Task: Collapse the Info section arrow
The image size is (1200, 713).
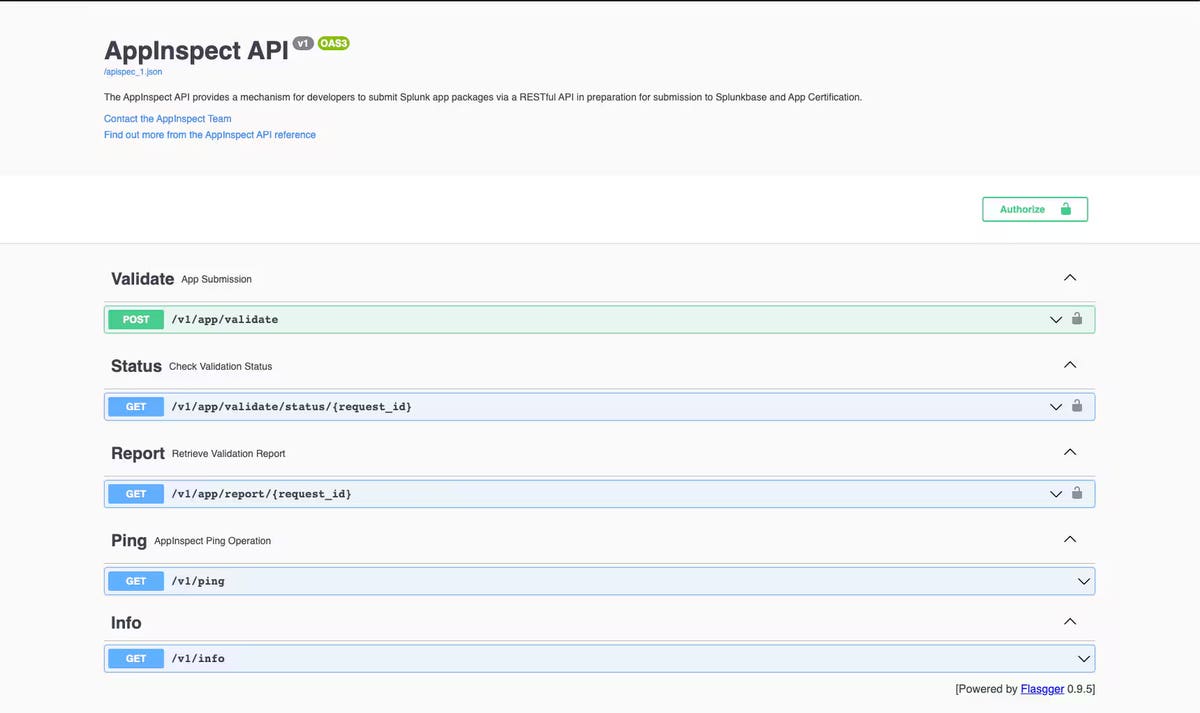Action: point(1070,621)
